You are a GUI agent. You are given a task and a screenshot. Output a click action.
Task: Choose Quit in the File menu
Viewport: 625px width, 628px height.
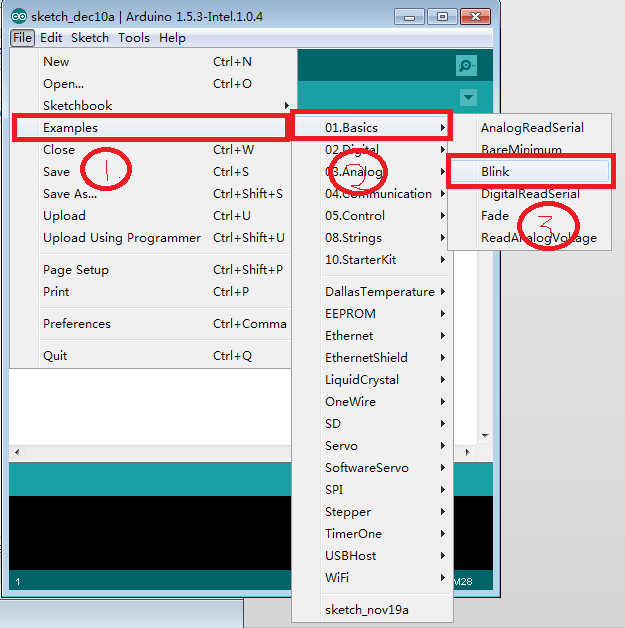(151, 356)
